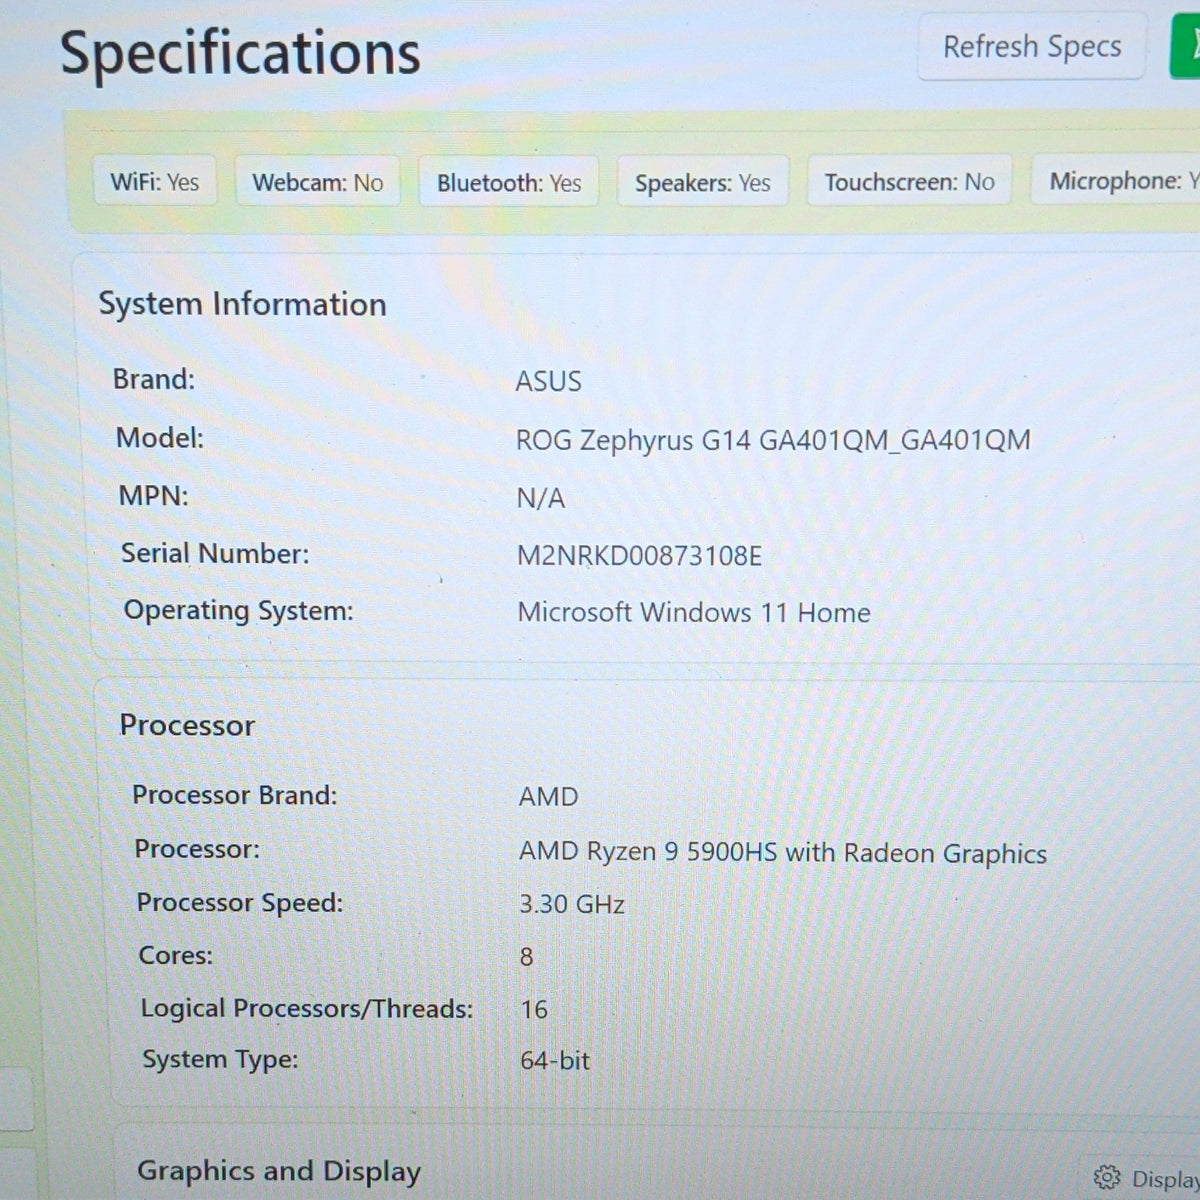Select the Logical Processors/Threads value 16
Viewport: 1200px width, 1200px height.
534,1009
